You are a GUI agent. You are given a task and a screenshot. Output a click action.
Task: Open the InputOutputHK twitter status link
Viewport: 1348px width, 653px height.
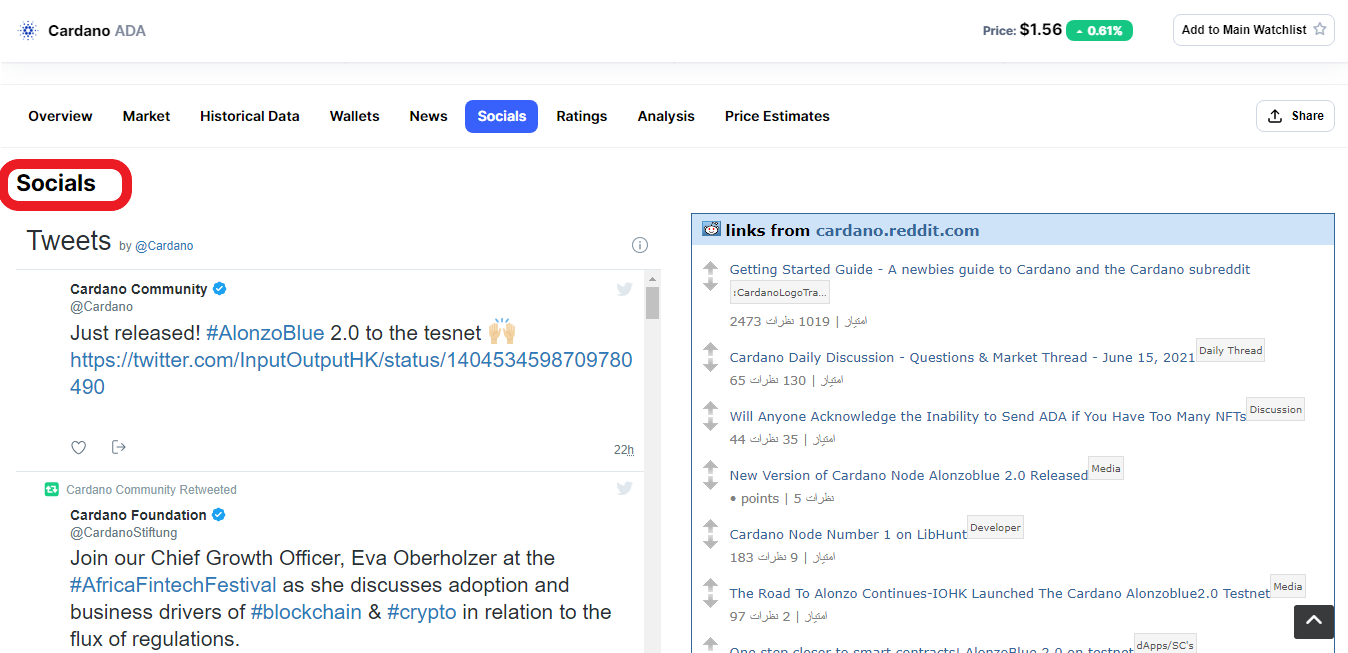351,373
